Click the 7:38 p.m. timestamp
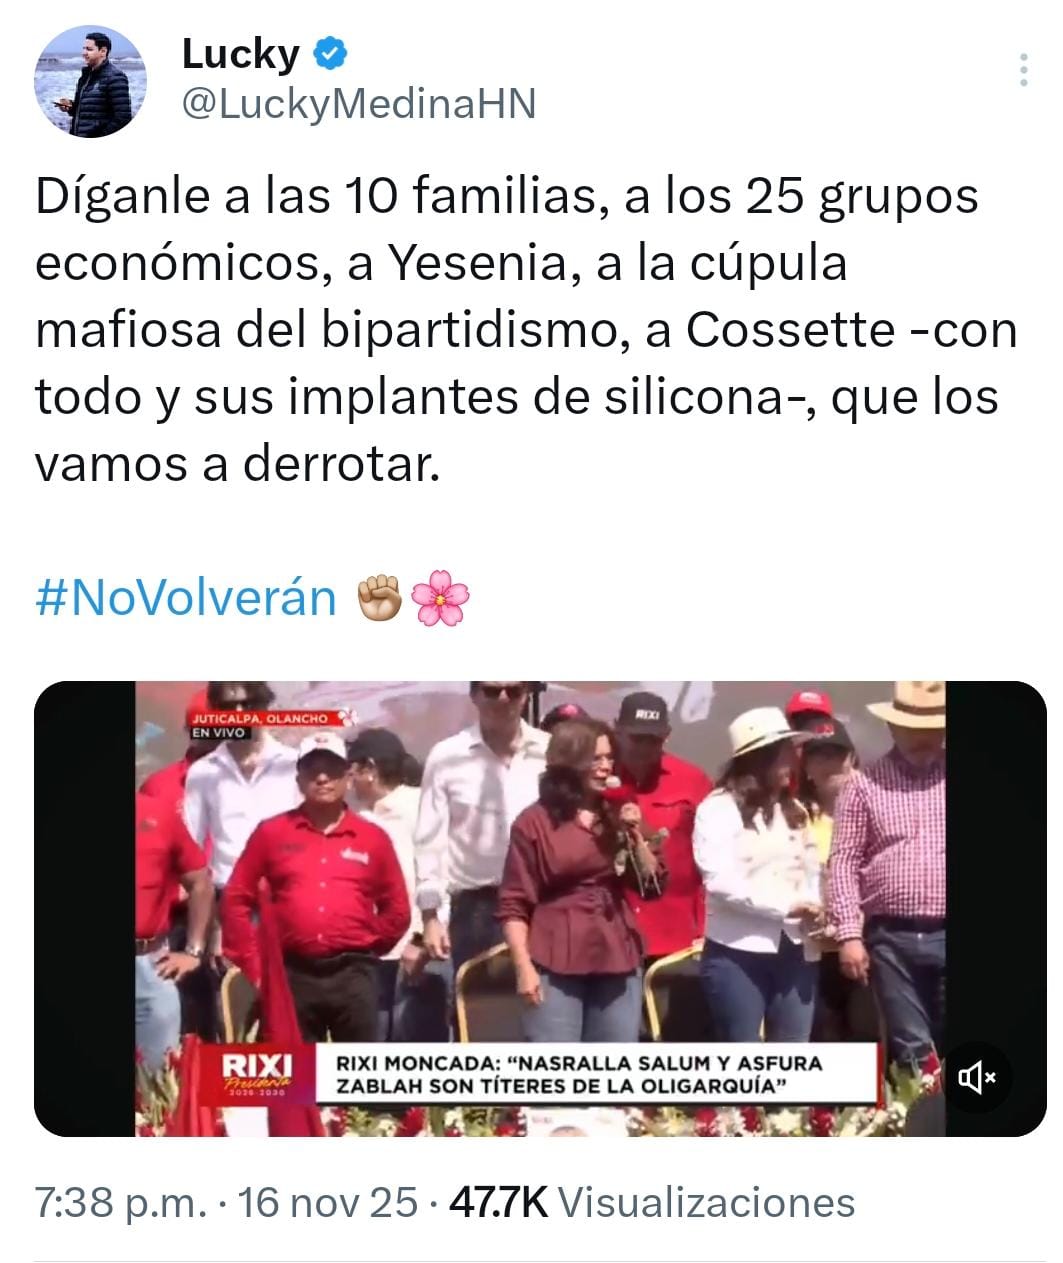The width and height of the screenshot is (1063, 1263). 119,1201
